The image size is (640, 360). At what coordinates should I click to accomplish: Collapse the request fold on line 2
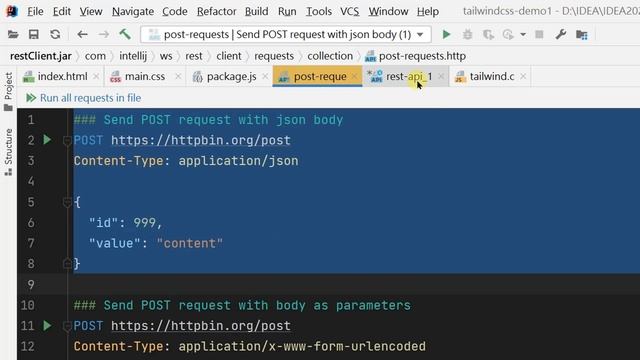67,141
